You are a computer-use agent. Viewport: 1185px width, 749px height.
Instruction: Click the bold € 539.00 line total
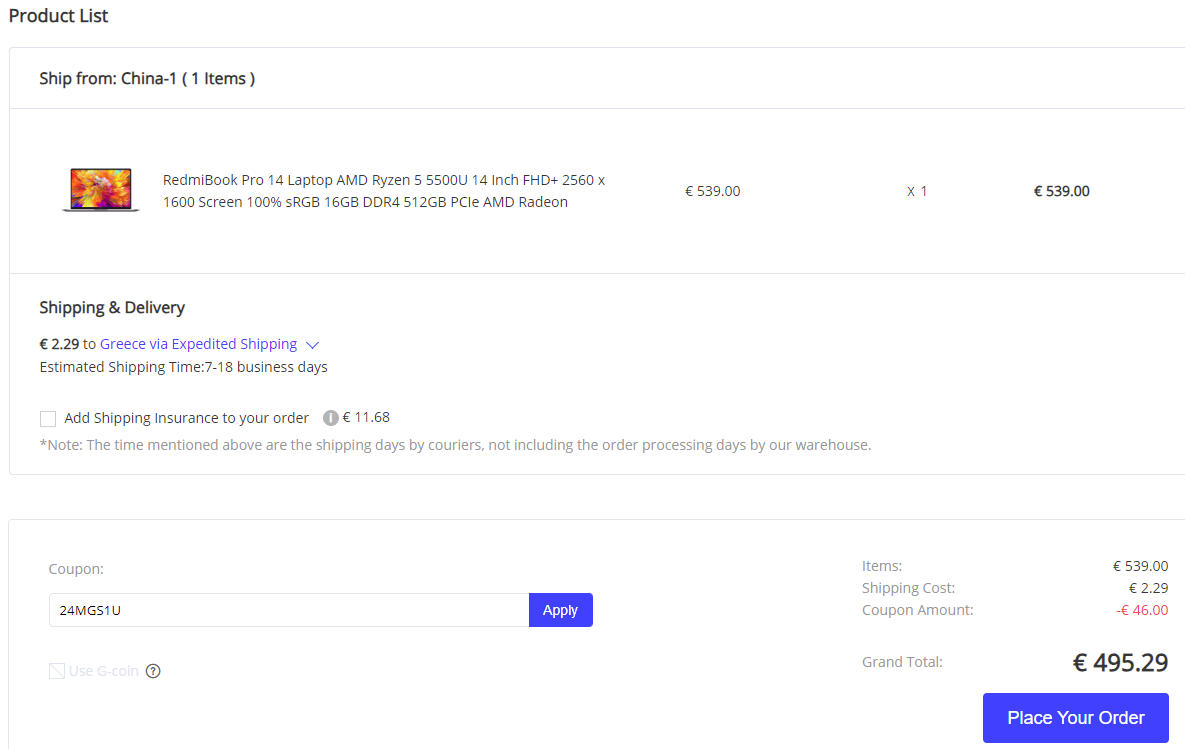1061,191
